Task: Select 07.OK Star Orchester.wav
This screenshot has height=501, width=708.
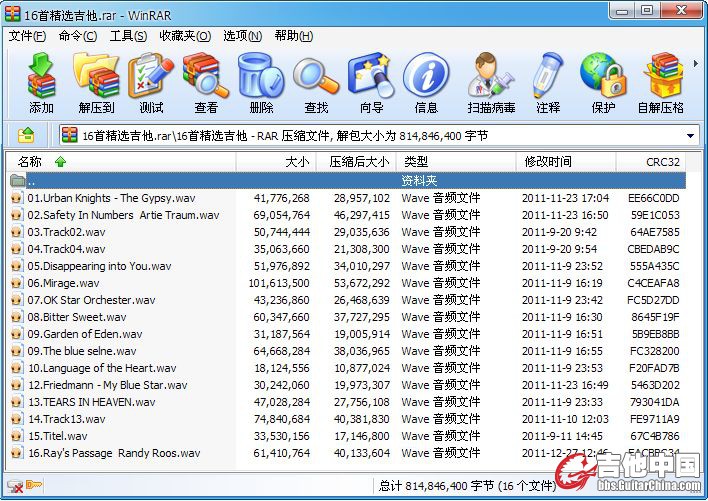Action: point(91,300)
